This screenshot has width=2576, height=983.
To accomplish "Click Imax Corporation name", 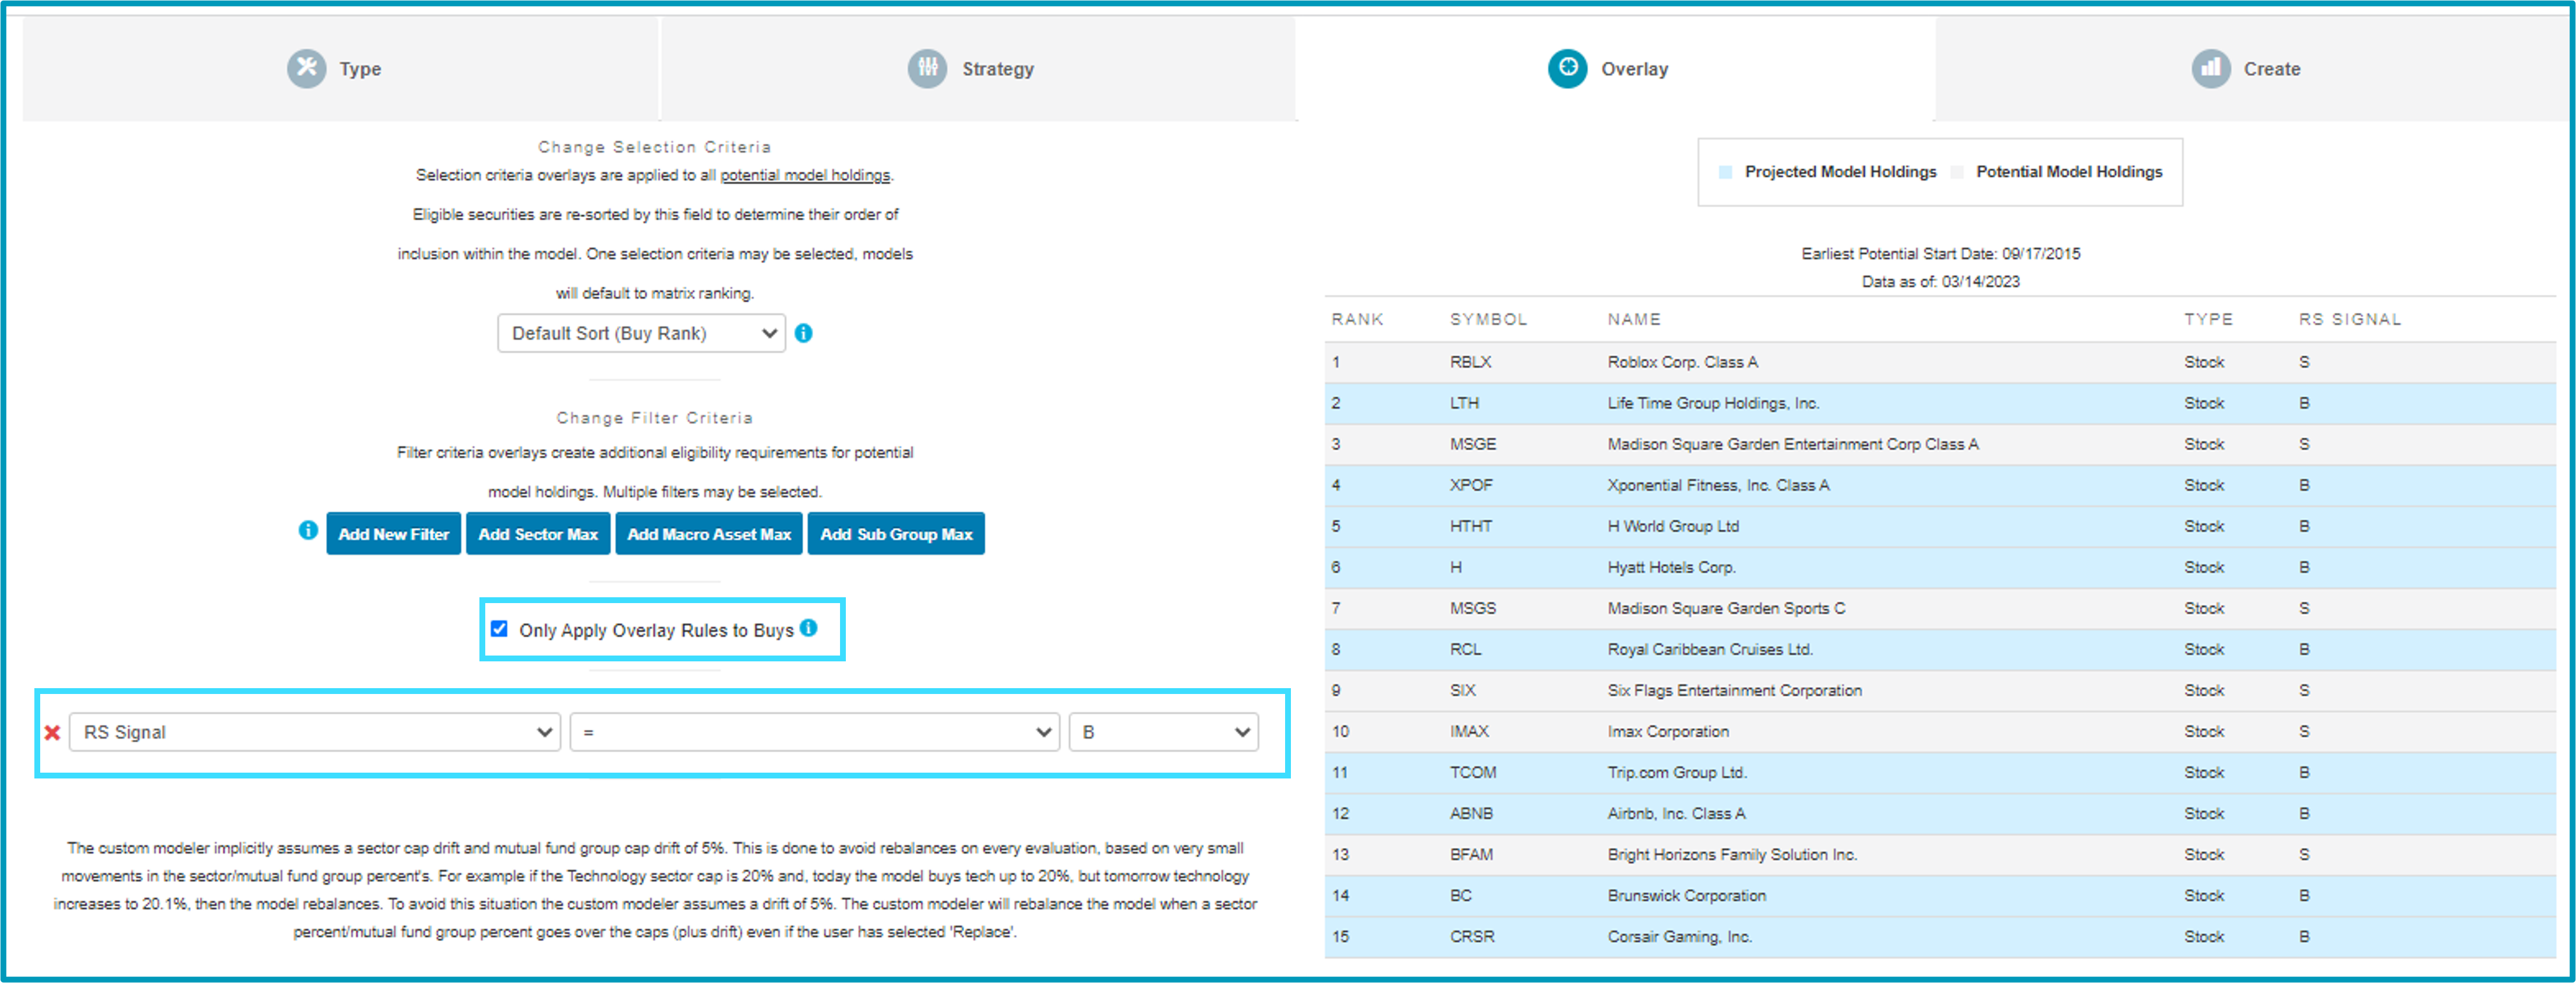I will [1668, 731].
